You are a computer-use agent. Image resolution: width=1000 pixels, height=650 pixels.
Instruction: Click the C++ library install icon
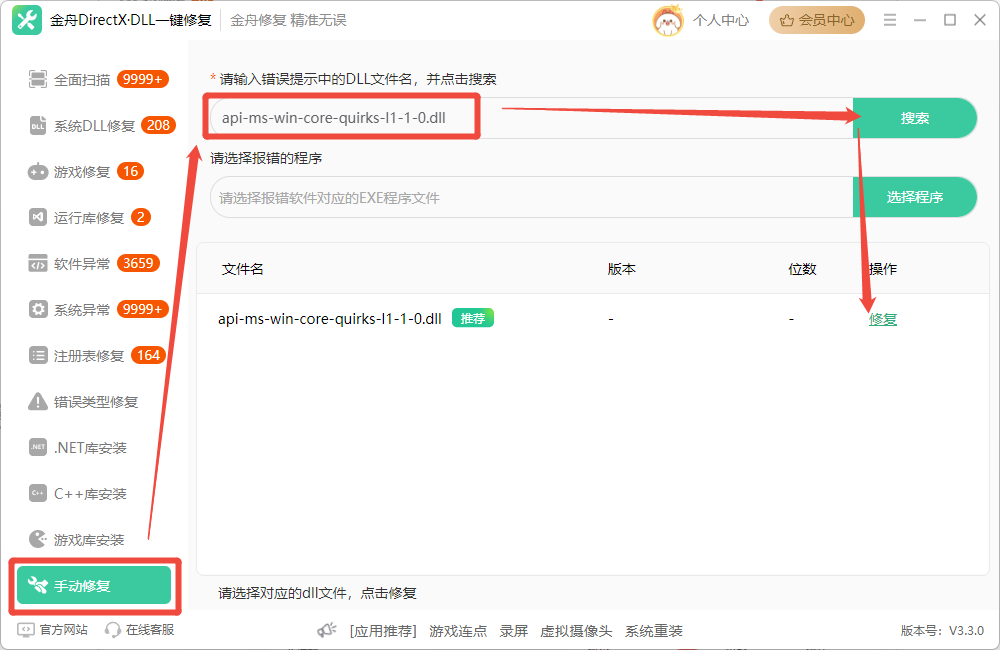point(38,493)
